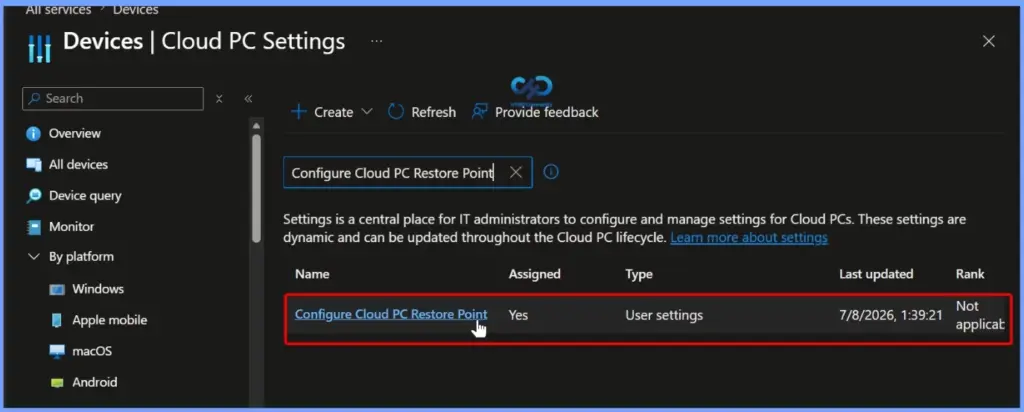Open All devices in sidebar

click(78, 165)
